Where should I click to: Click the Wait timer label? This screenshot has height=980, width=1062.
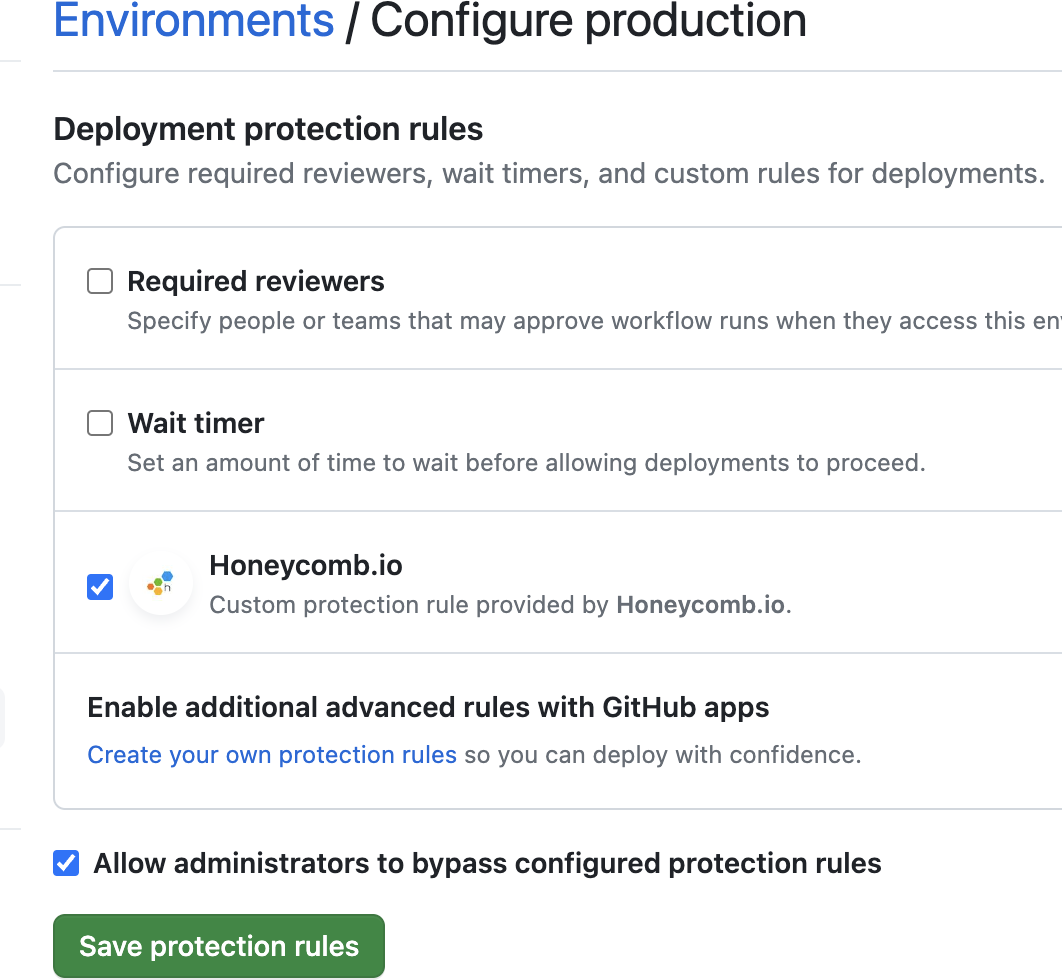click(195, 423)
